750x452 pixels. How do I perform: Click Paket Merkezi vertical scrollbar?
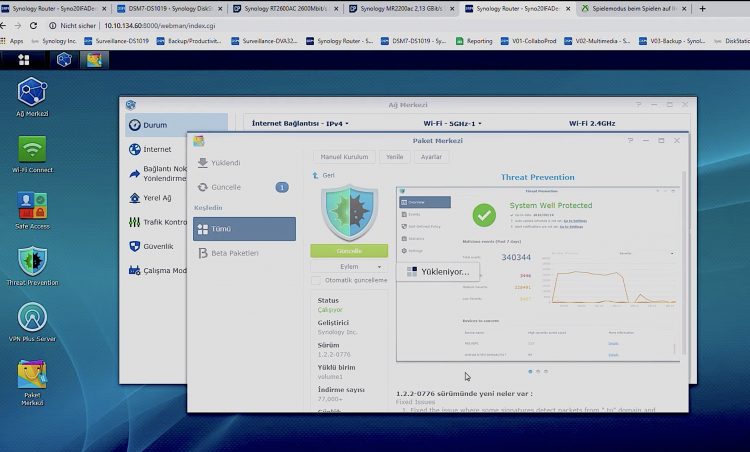coord(684,263)
